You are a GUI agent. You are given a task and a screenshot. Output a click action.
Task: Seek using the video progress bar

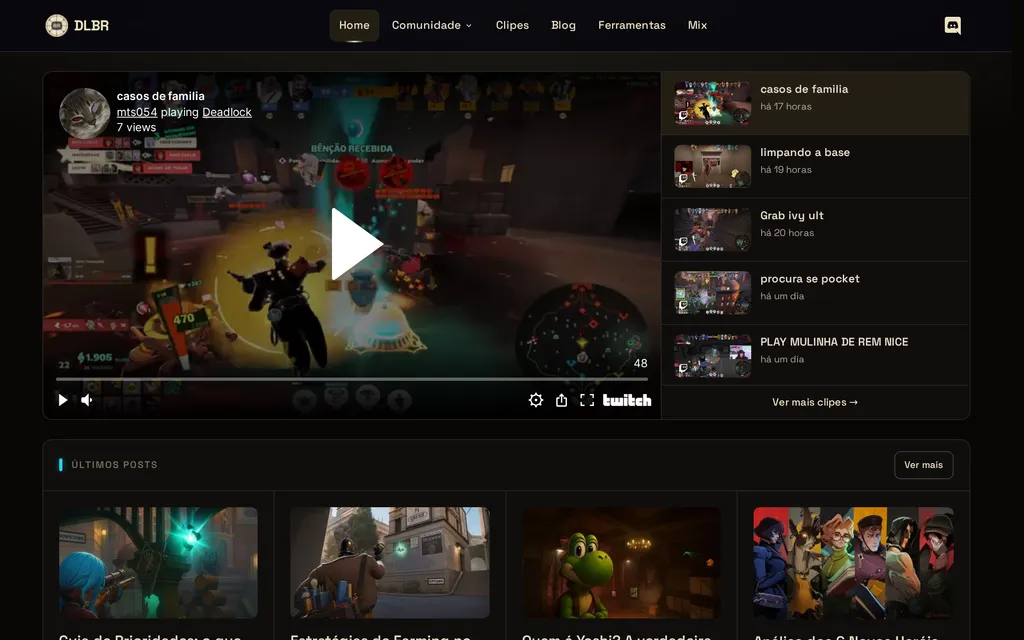click(x=351, y=379)
